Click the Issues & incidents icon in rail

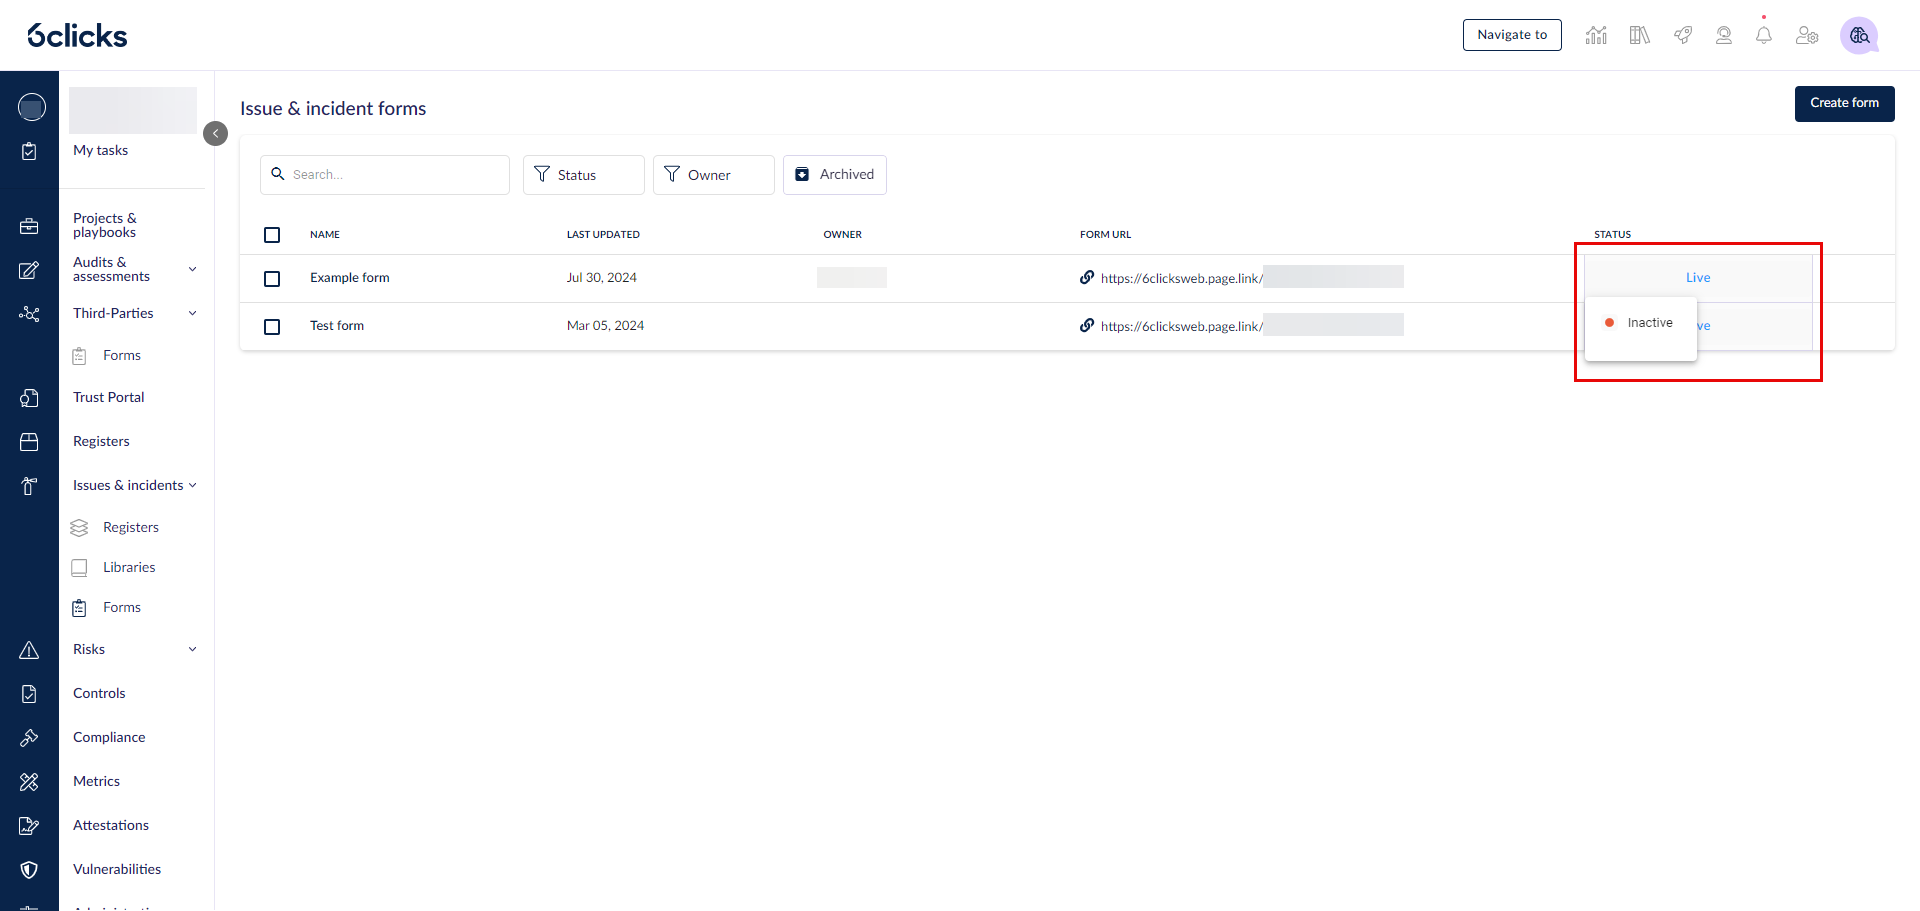[x=29, y=486]
